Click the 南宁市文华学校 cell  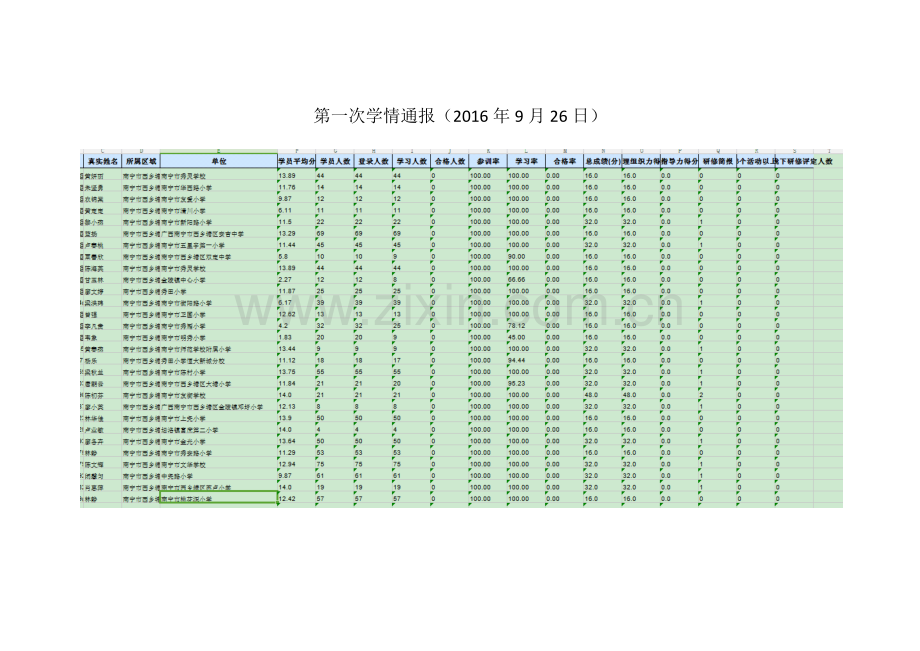click(219, 464)
